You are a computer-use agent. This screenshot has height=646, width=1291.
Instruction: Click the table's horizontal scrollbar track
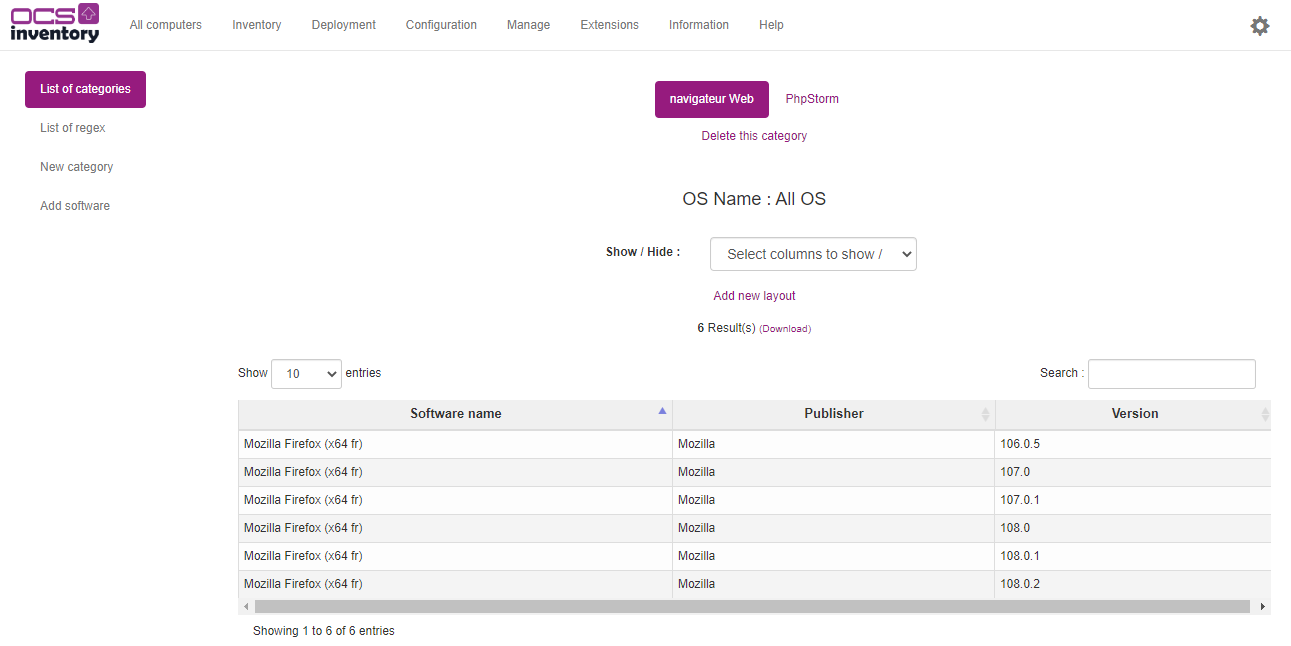coord(752,607)
